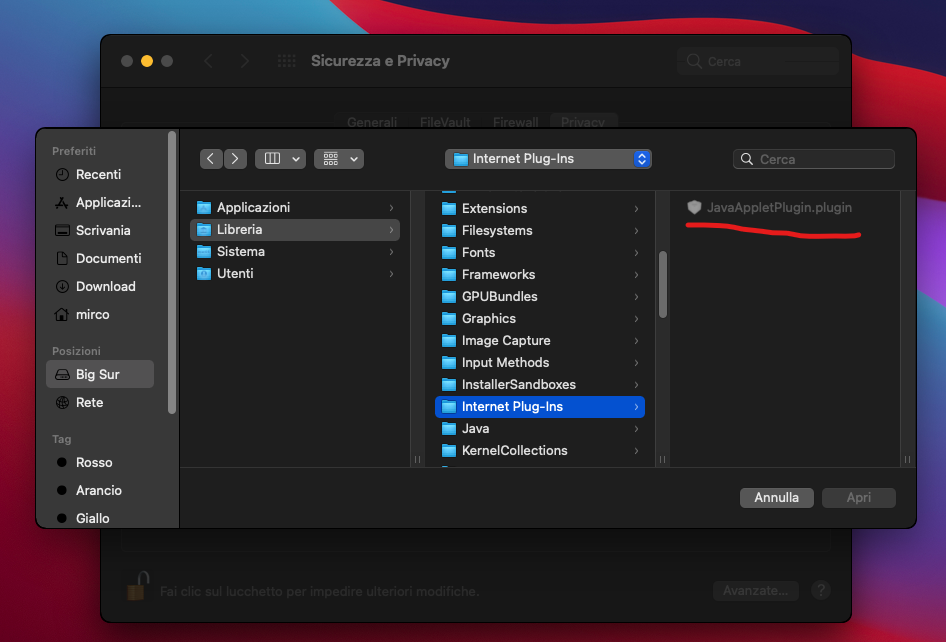The image size is (946, 642).
Task: Expand the Java folder chevron
Action: point(636,429)
